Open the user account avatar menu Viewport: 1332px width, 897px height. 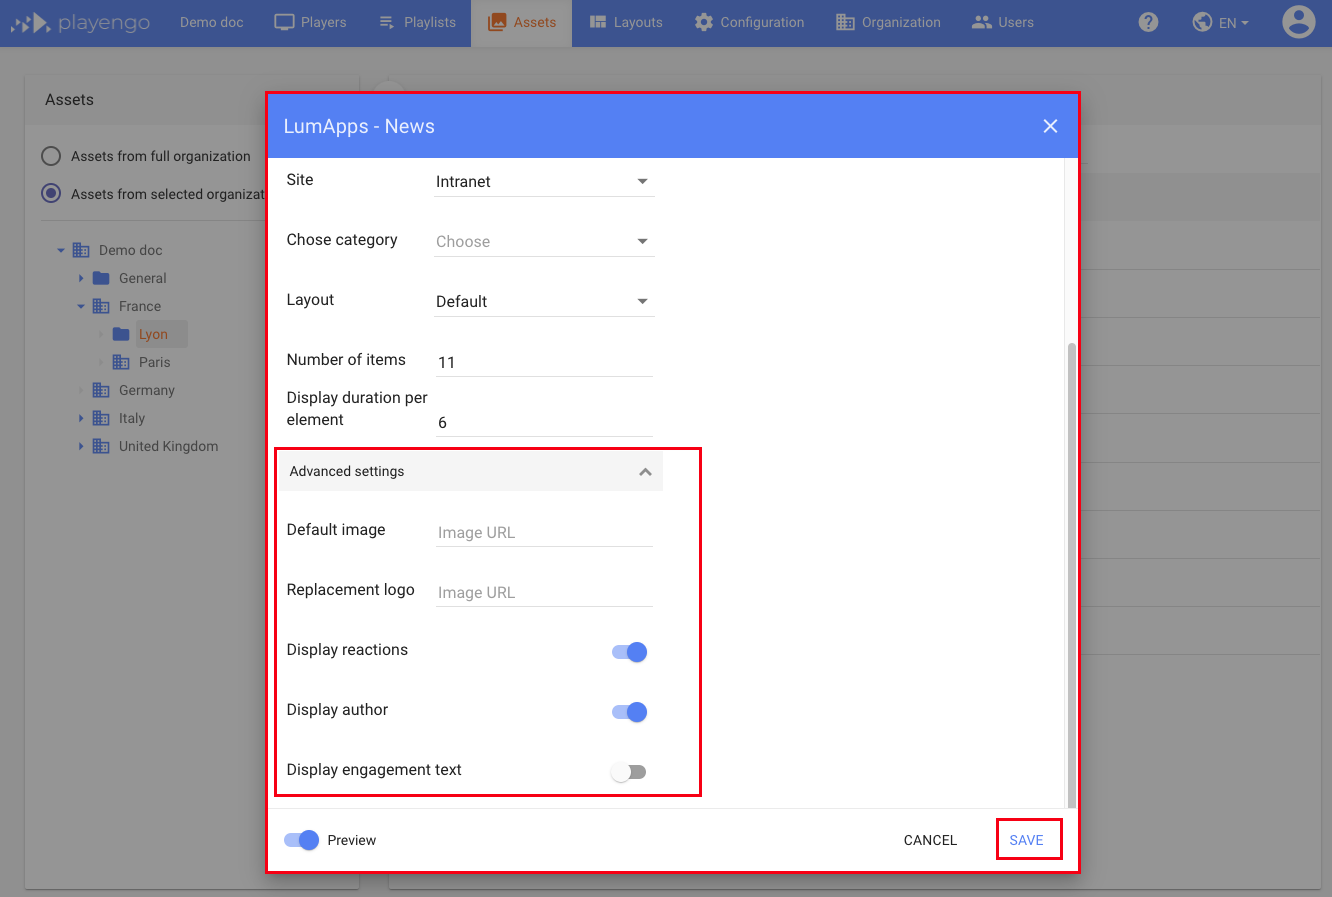coord(1298,22)
